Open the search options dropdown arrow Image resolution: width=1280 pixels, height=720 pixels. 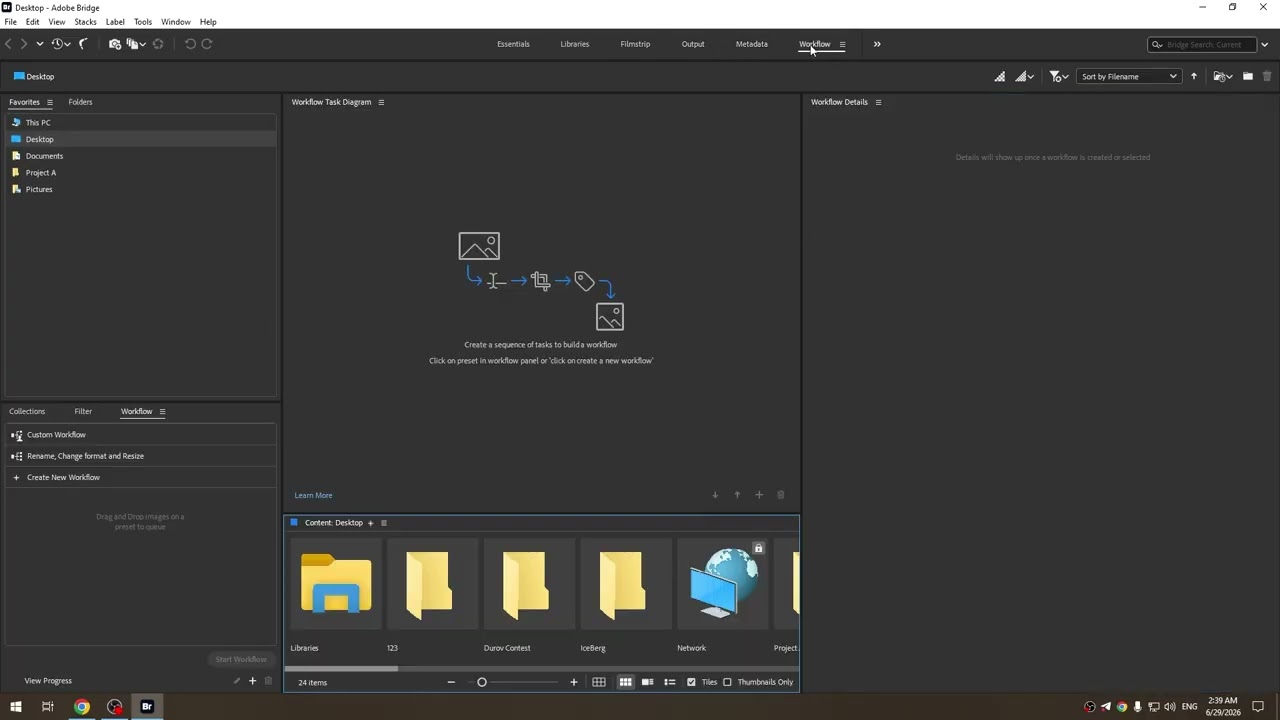coord(1264,44)
